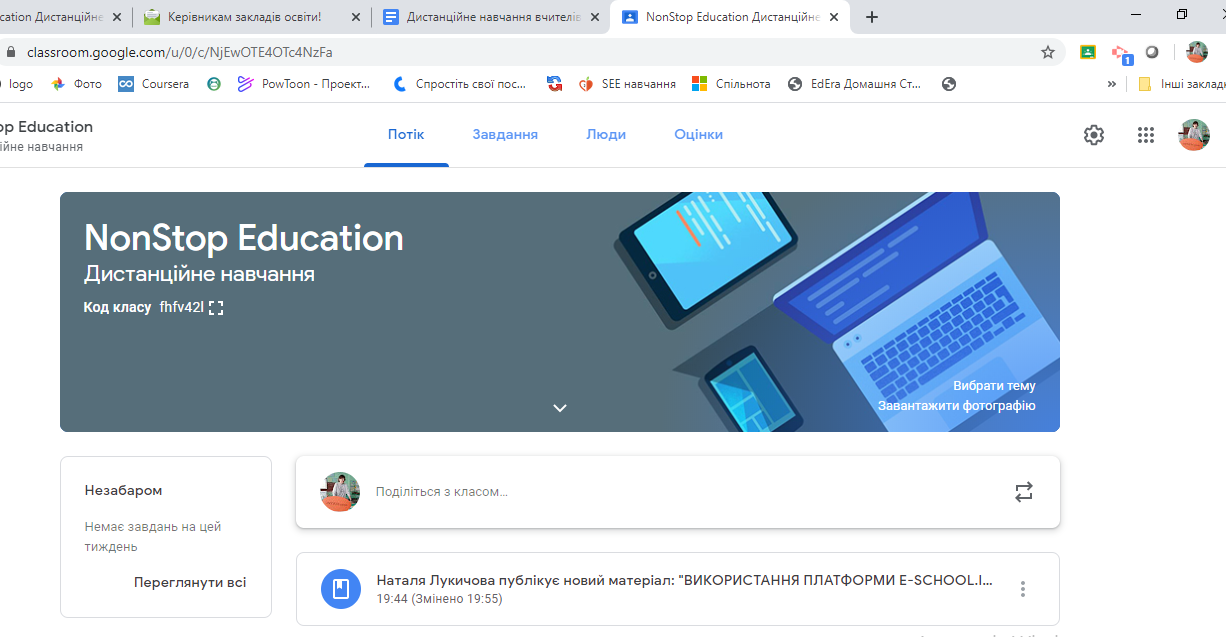This screenshot has width=1226, height=637.
Task: Open green circular bookmark icon
Action: click(213, 84)
